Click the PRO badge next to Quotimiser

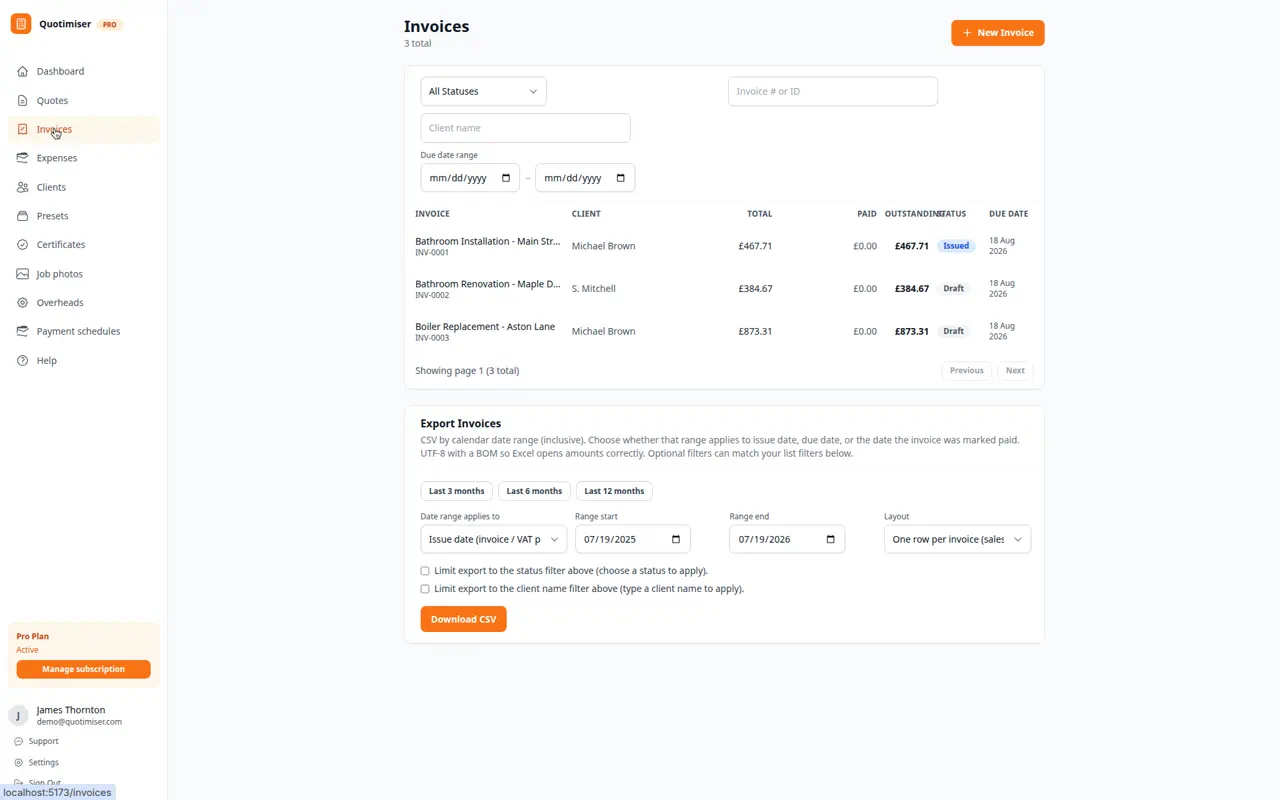coord(110,25)
